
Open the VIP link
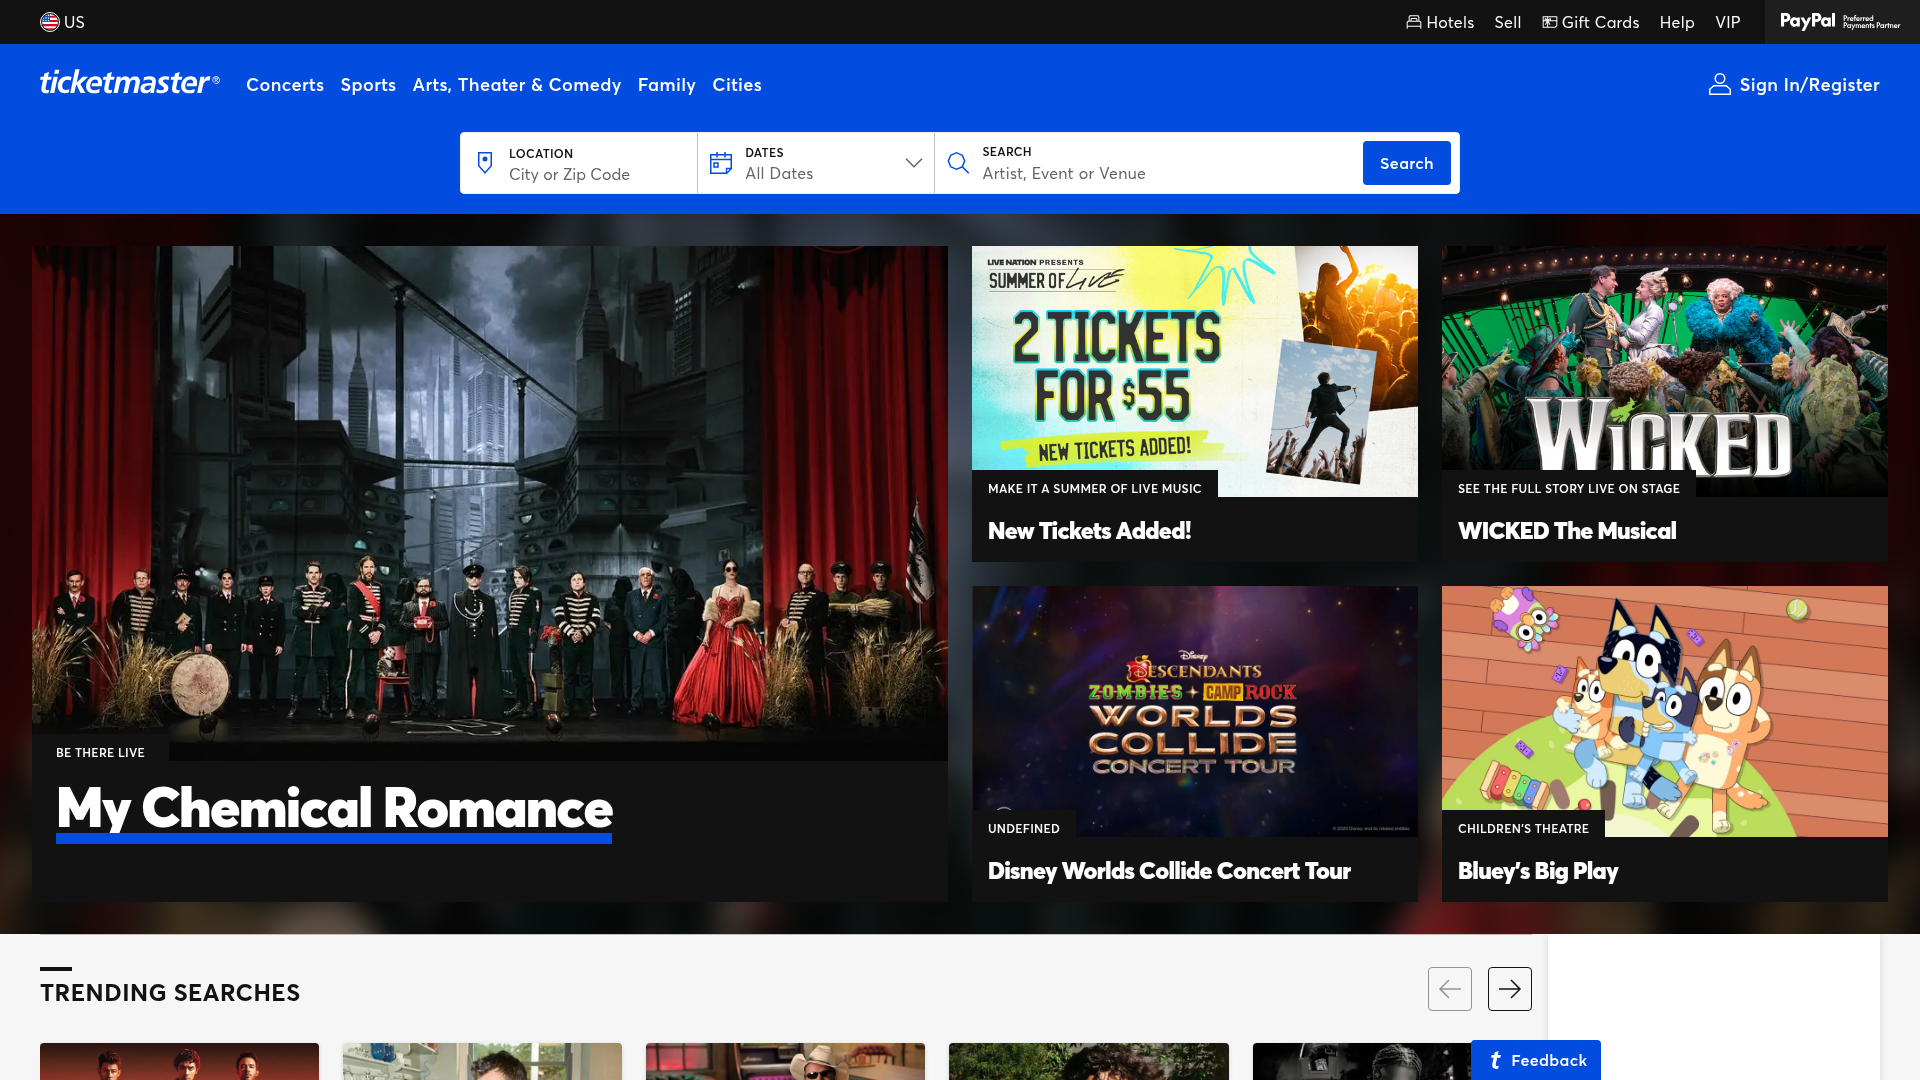click(1728, 22)
